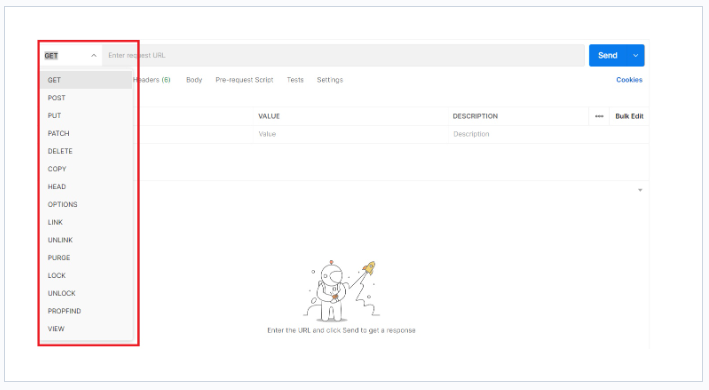Select PROPFIND request method
The height and width of the screenshot is (390, 709).
tap(86, 311)
